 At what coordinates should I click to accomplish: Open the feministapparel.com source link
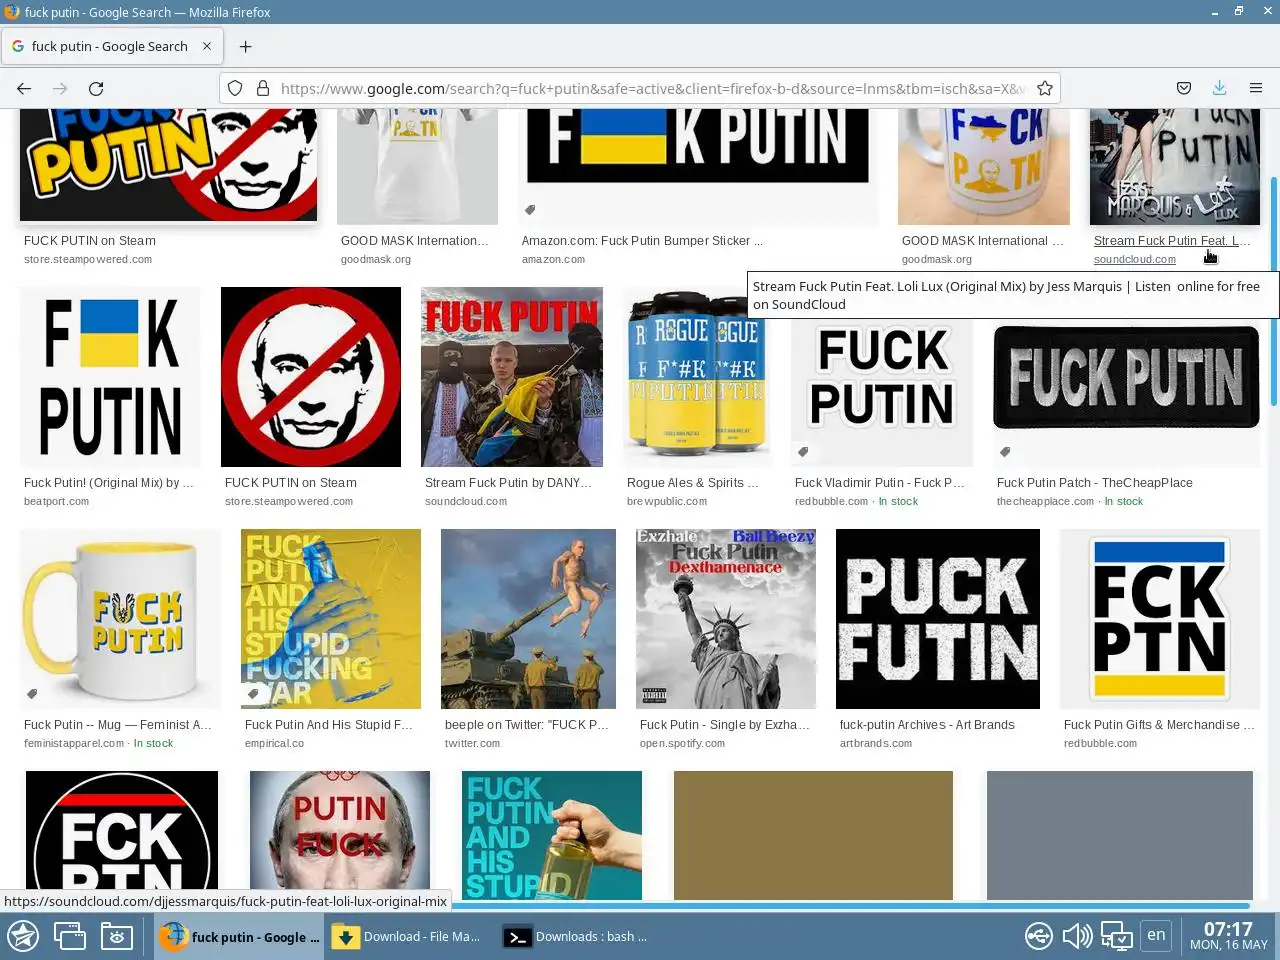pyautogui.click(x=74, y=743)
